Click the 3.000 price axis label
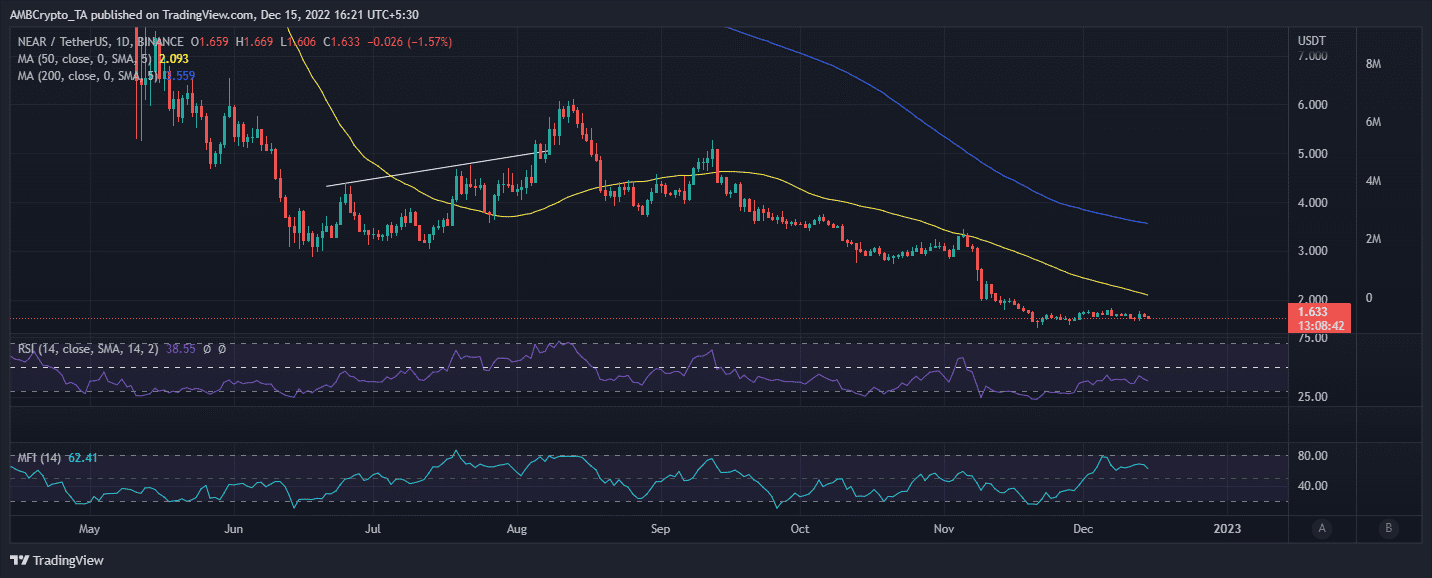Screen dimensions: 1432x578 pos(1314,251)
